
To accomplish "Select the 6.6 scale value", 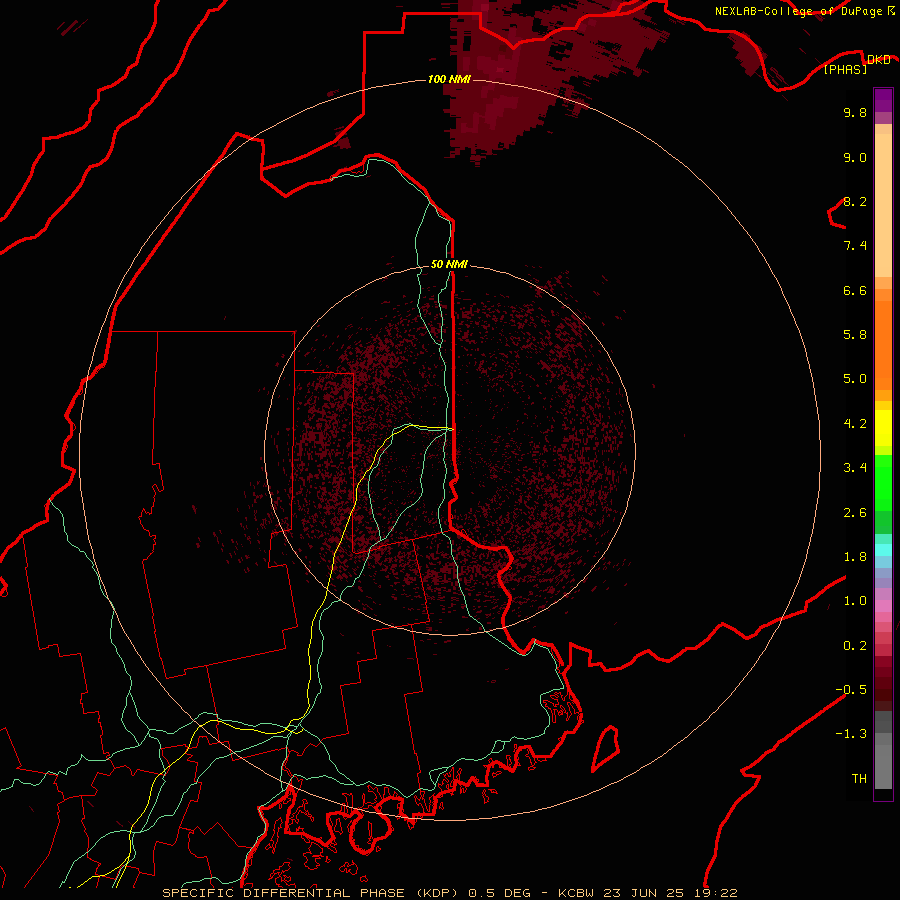I will (855, 290).
